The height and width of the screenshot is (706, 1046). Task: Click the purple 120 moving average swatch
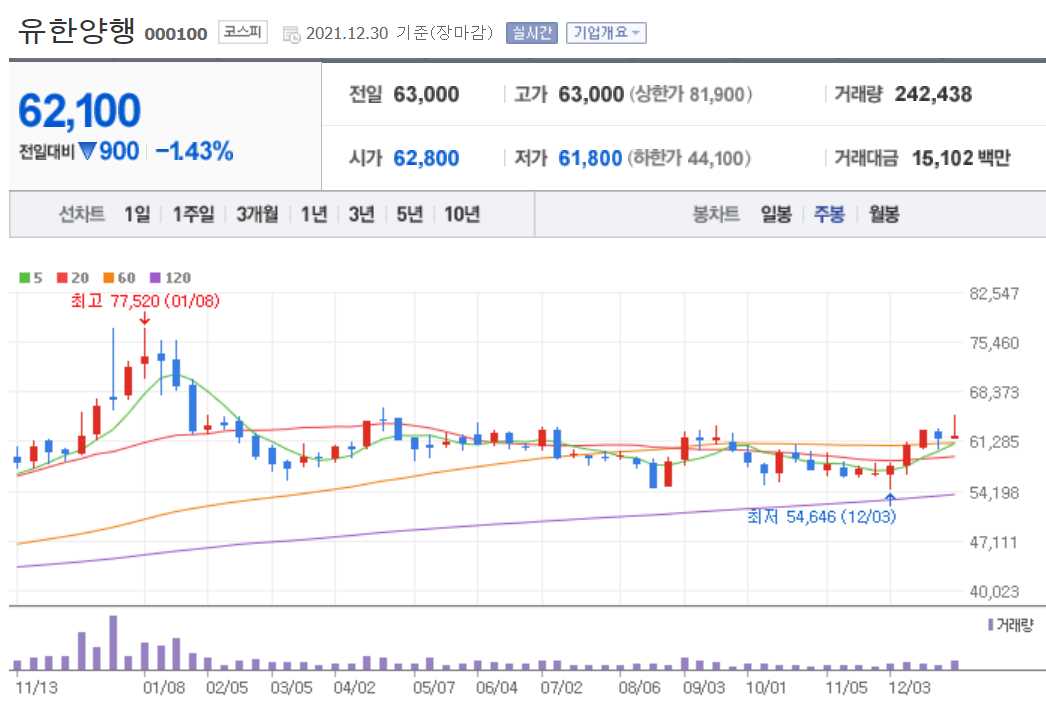coord(155,278)
